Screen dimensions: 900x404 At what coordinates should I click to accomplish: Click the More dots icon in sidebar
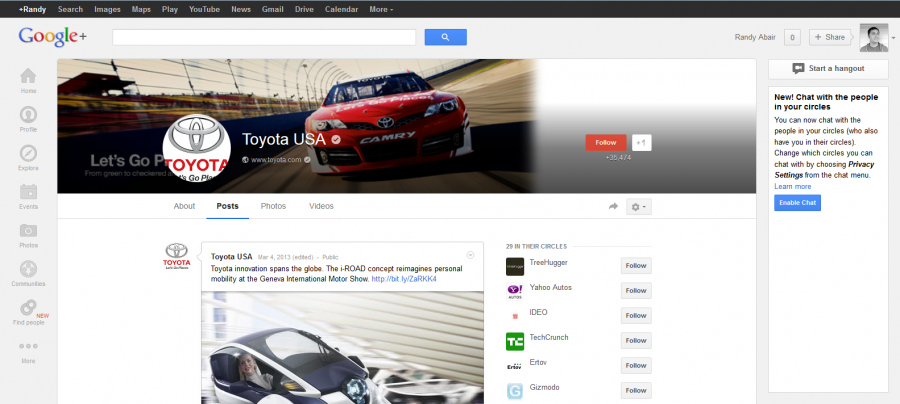pos(28,346)
